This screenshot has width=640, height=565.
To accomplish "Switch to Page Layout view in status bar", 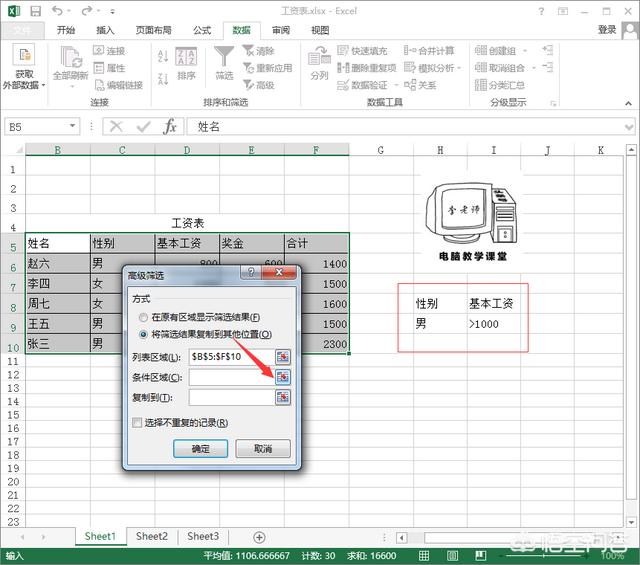I will pyautogui.click(x=452, y=556).
